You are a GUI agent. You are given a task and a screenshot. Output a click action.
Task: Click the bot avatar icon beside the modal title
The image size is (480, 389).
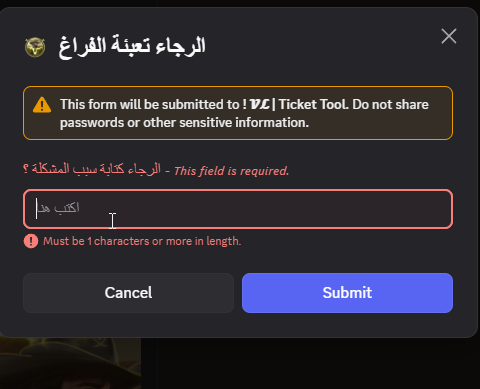coord(35,47)
